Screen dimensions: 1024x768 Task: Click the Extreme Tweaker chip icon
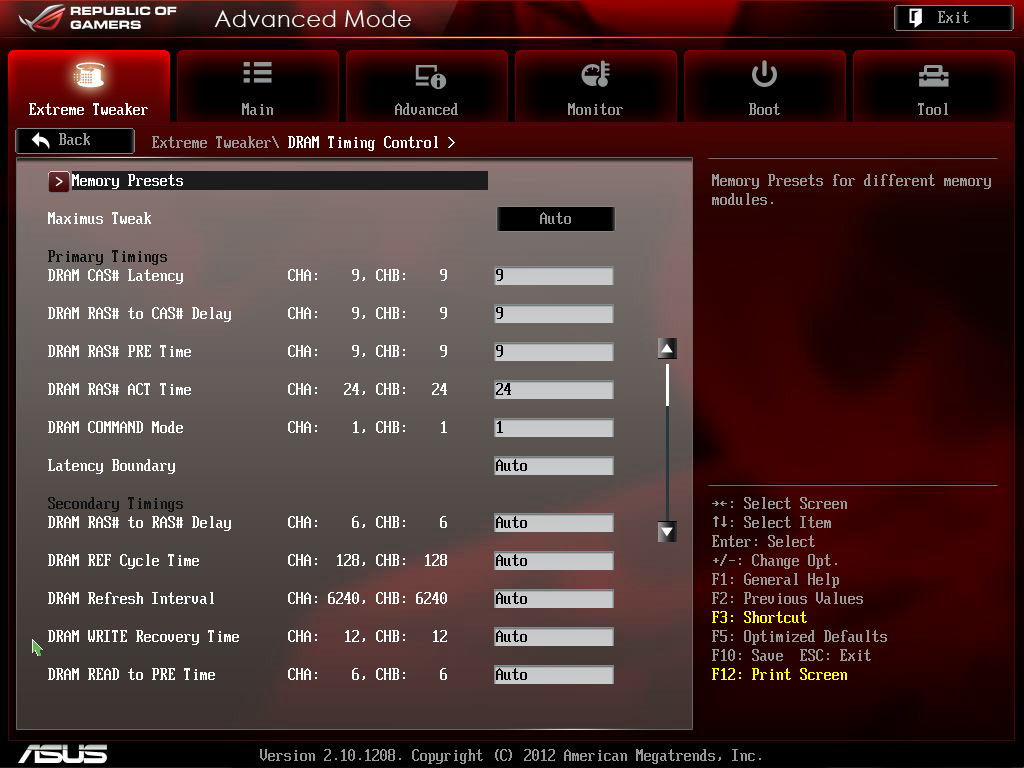coord(89,74)
